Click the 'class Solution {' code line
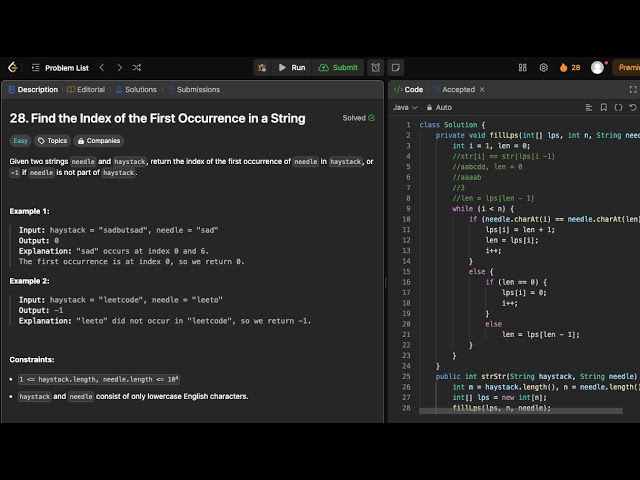Image resolution: width=640 pixels, height=480 pixels. point(452,125)
